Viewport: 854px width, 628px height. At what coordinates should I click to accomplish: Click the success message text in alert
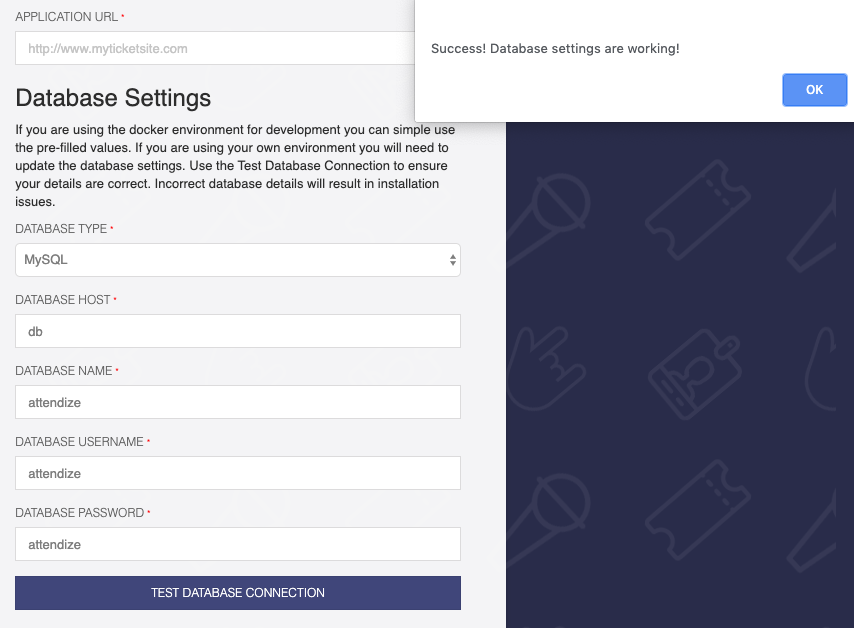point(555,48)
